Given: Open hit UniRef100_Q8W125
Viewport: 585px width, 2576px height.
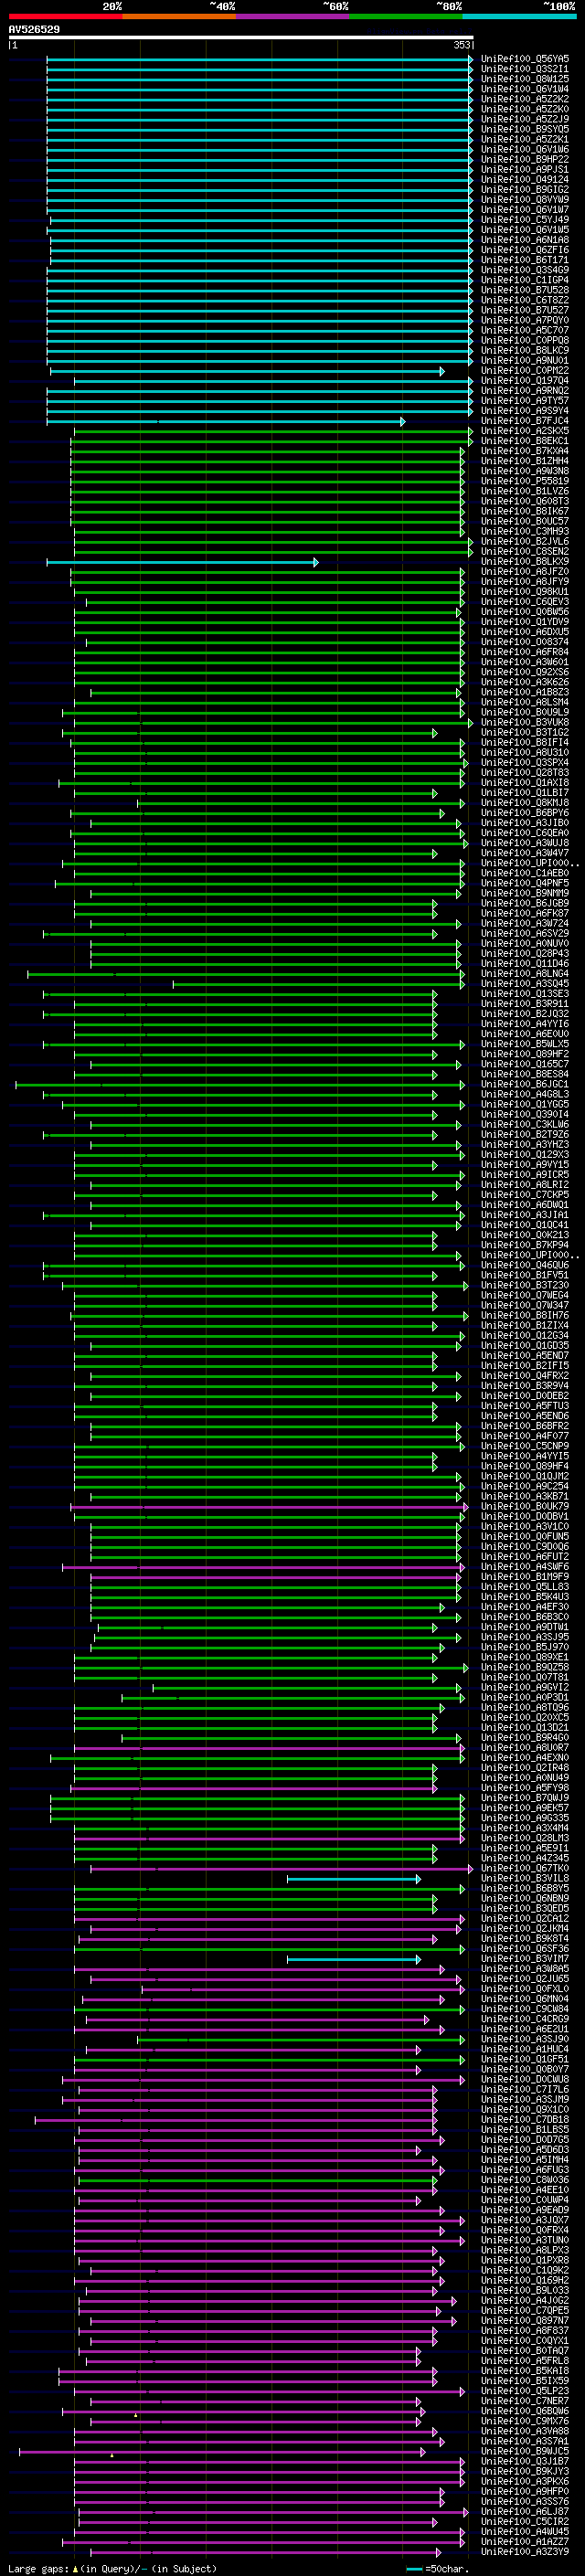Looking at the screenshot, I should [x=525, y=79].
